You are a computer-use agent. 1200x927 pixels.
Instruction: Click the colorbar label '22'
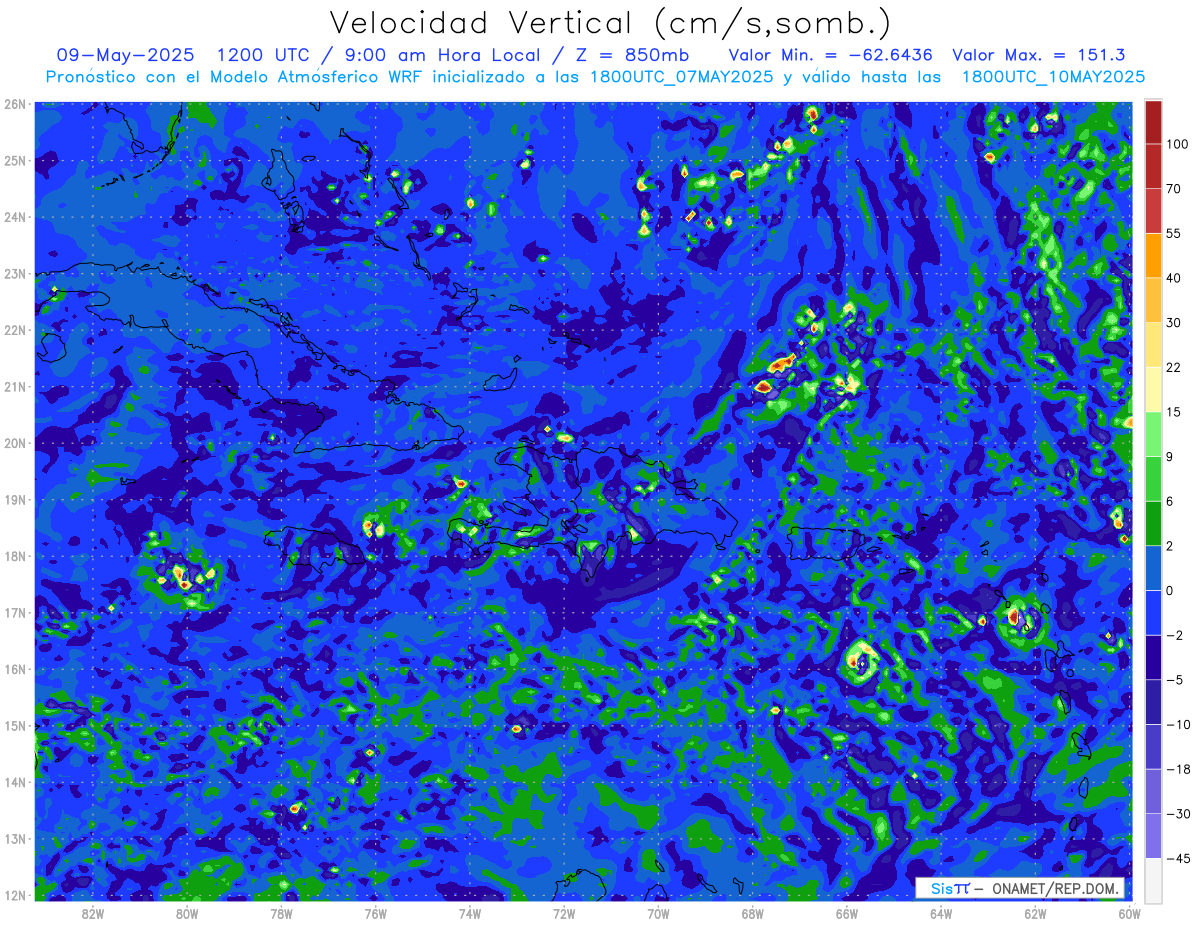point(1174,367)
